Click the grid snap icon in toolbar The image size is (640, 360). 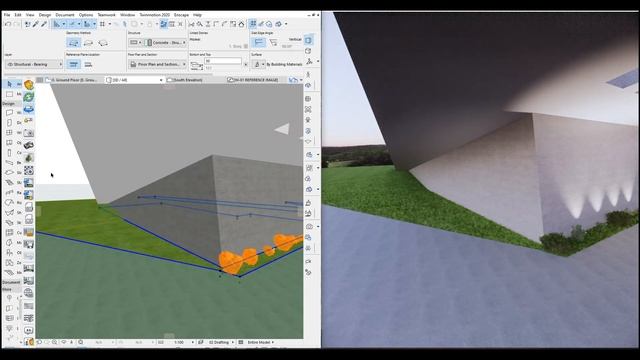[x=102, y=24]
